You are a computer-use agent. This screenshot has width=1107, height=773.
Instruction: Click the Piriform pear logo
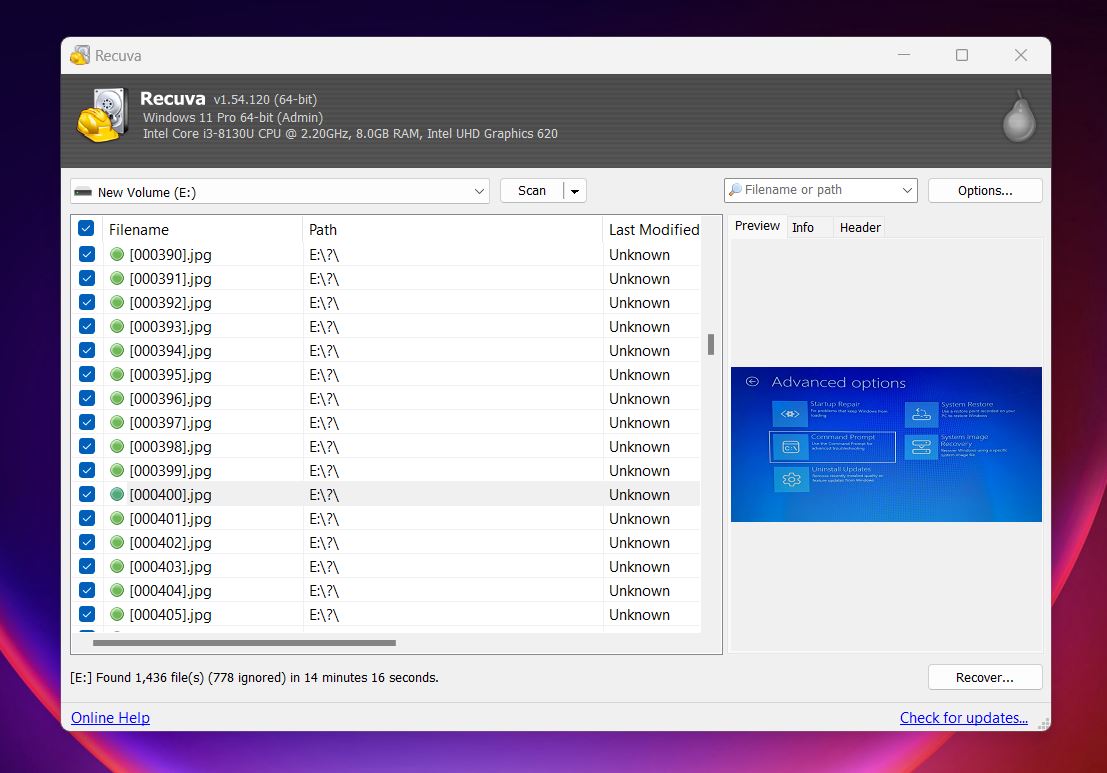(1019, 117)
